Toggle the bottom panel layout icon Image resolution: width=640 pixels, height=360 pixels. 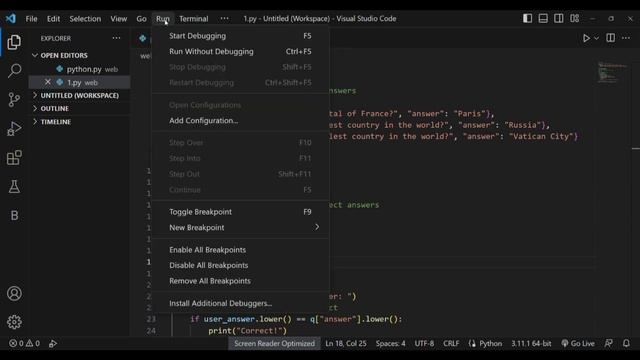[543, 18]
